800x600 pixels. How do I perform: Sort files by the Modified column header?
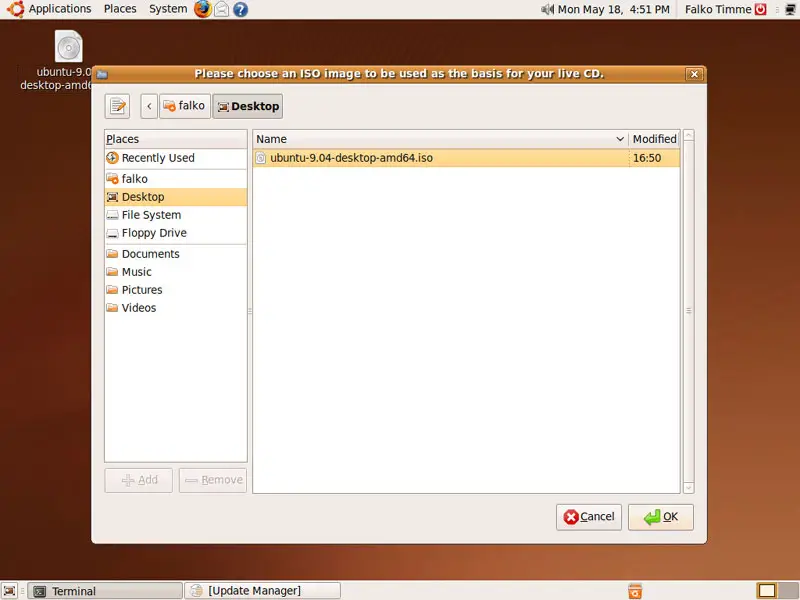coord(654,139)
